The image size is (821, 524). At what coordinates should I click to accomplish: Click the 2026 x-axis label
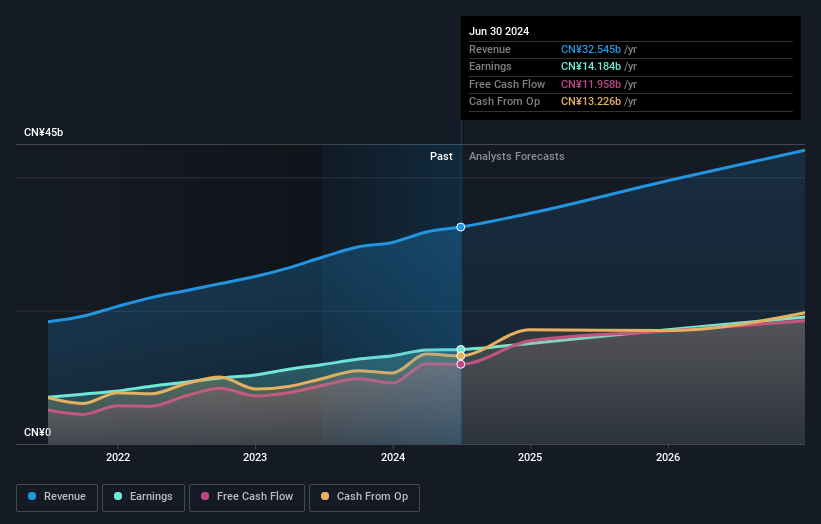[x=668, y=457]
